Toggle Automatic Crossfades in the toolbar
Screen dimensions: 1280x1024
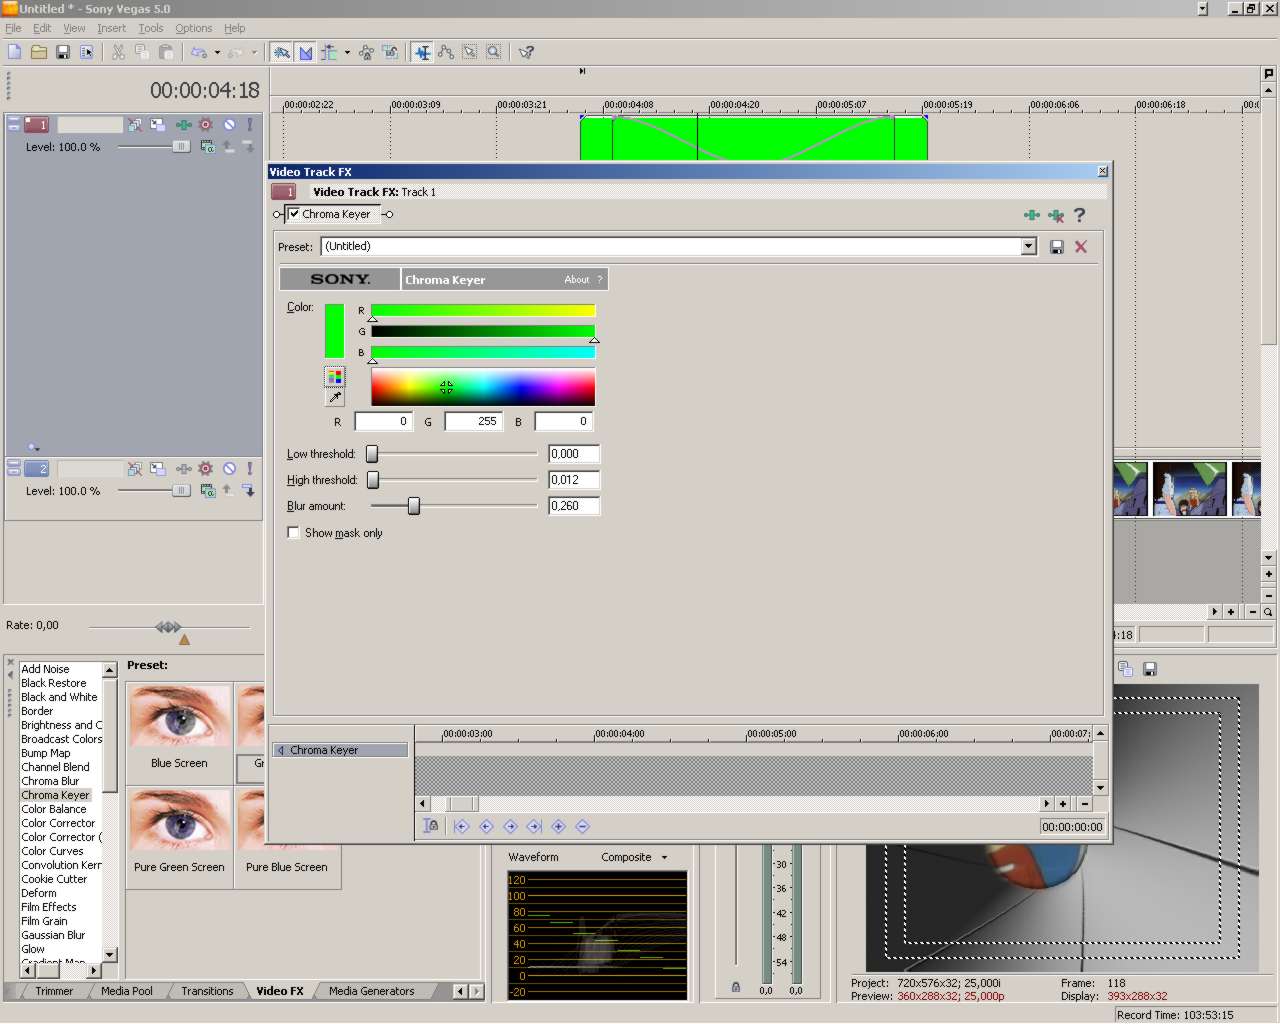pyautogui.click(x=306, y=52)
